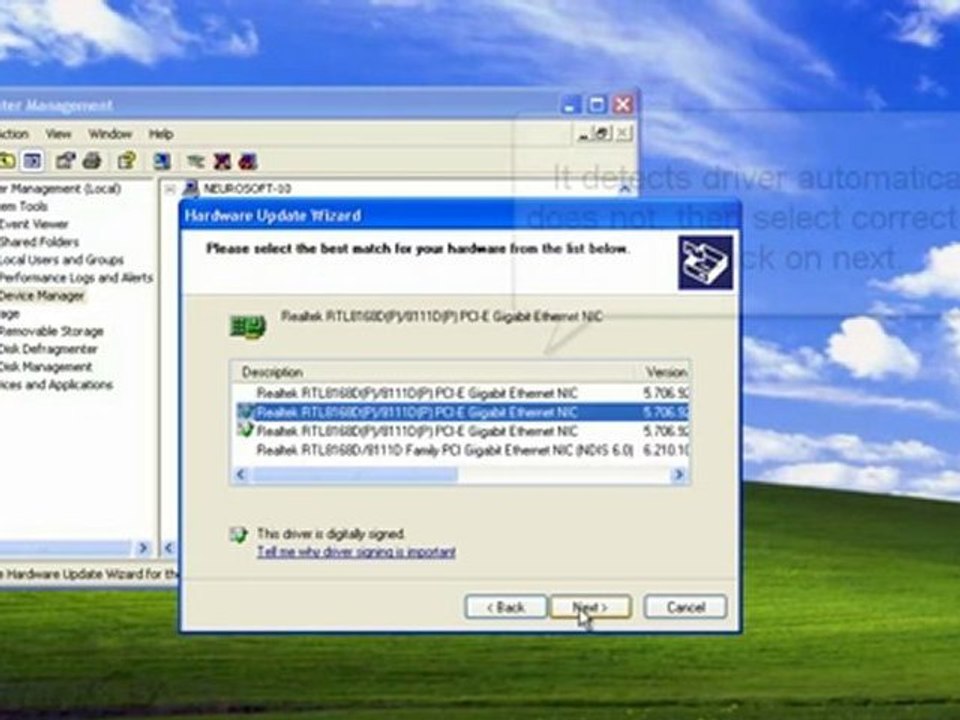This screenshot has height=720, width=960.
Task: Toggle the Show/Hide Console Tree toolbar icon
Action: click(x=32, y=161)
